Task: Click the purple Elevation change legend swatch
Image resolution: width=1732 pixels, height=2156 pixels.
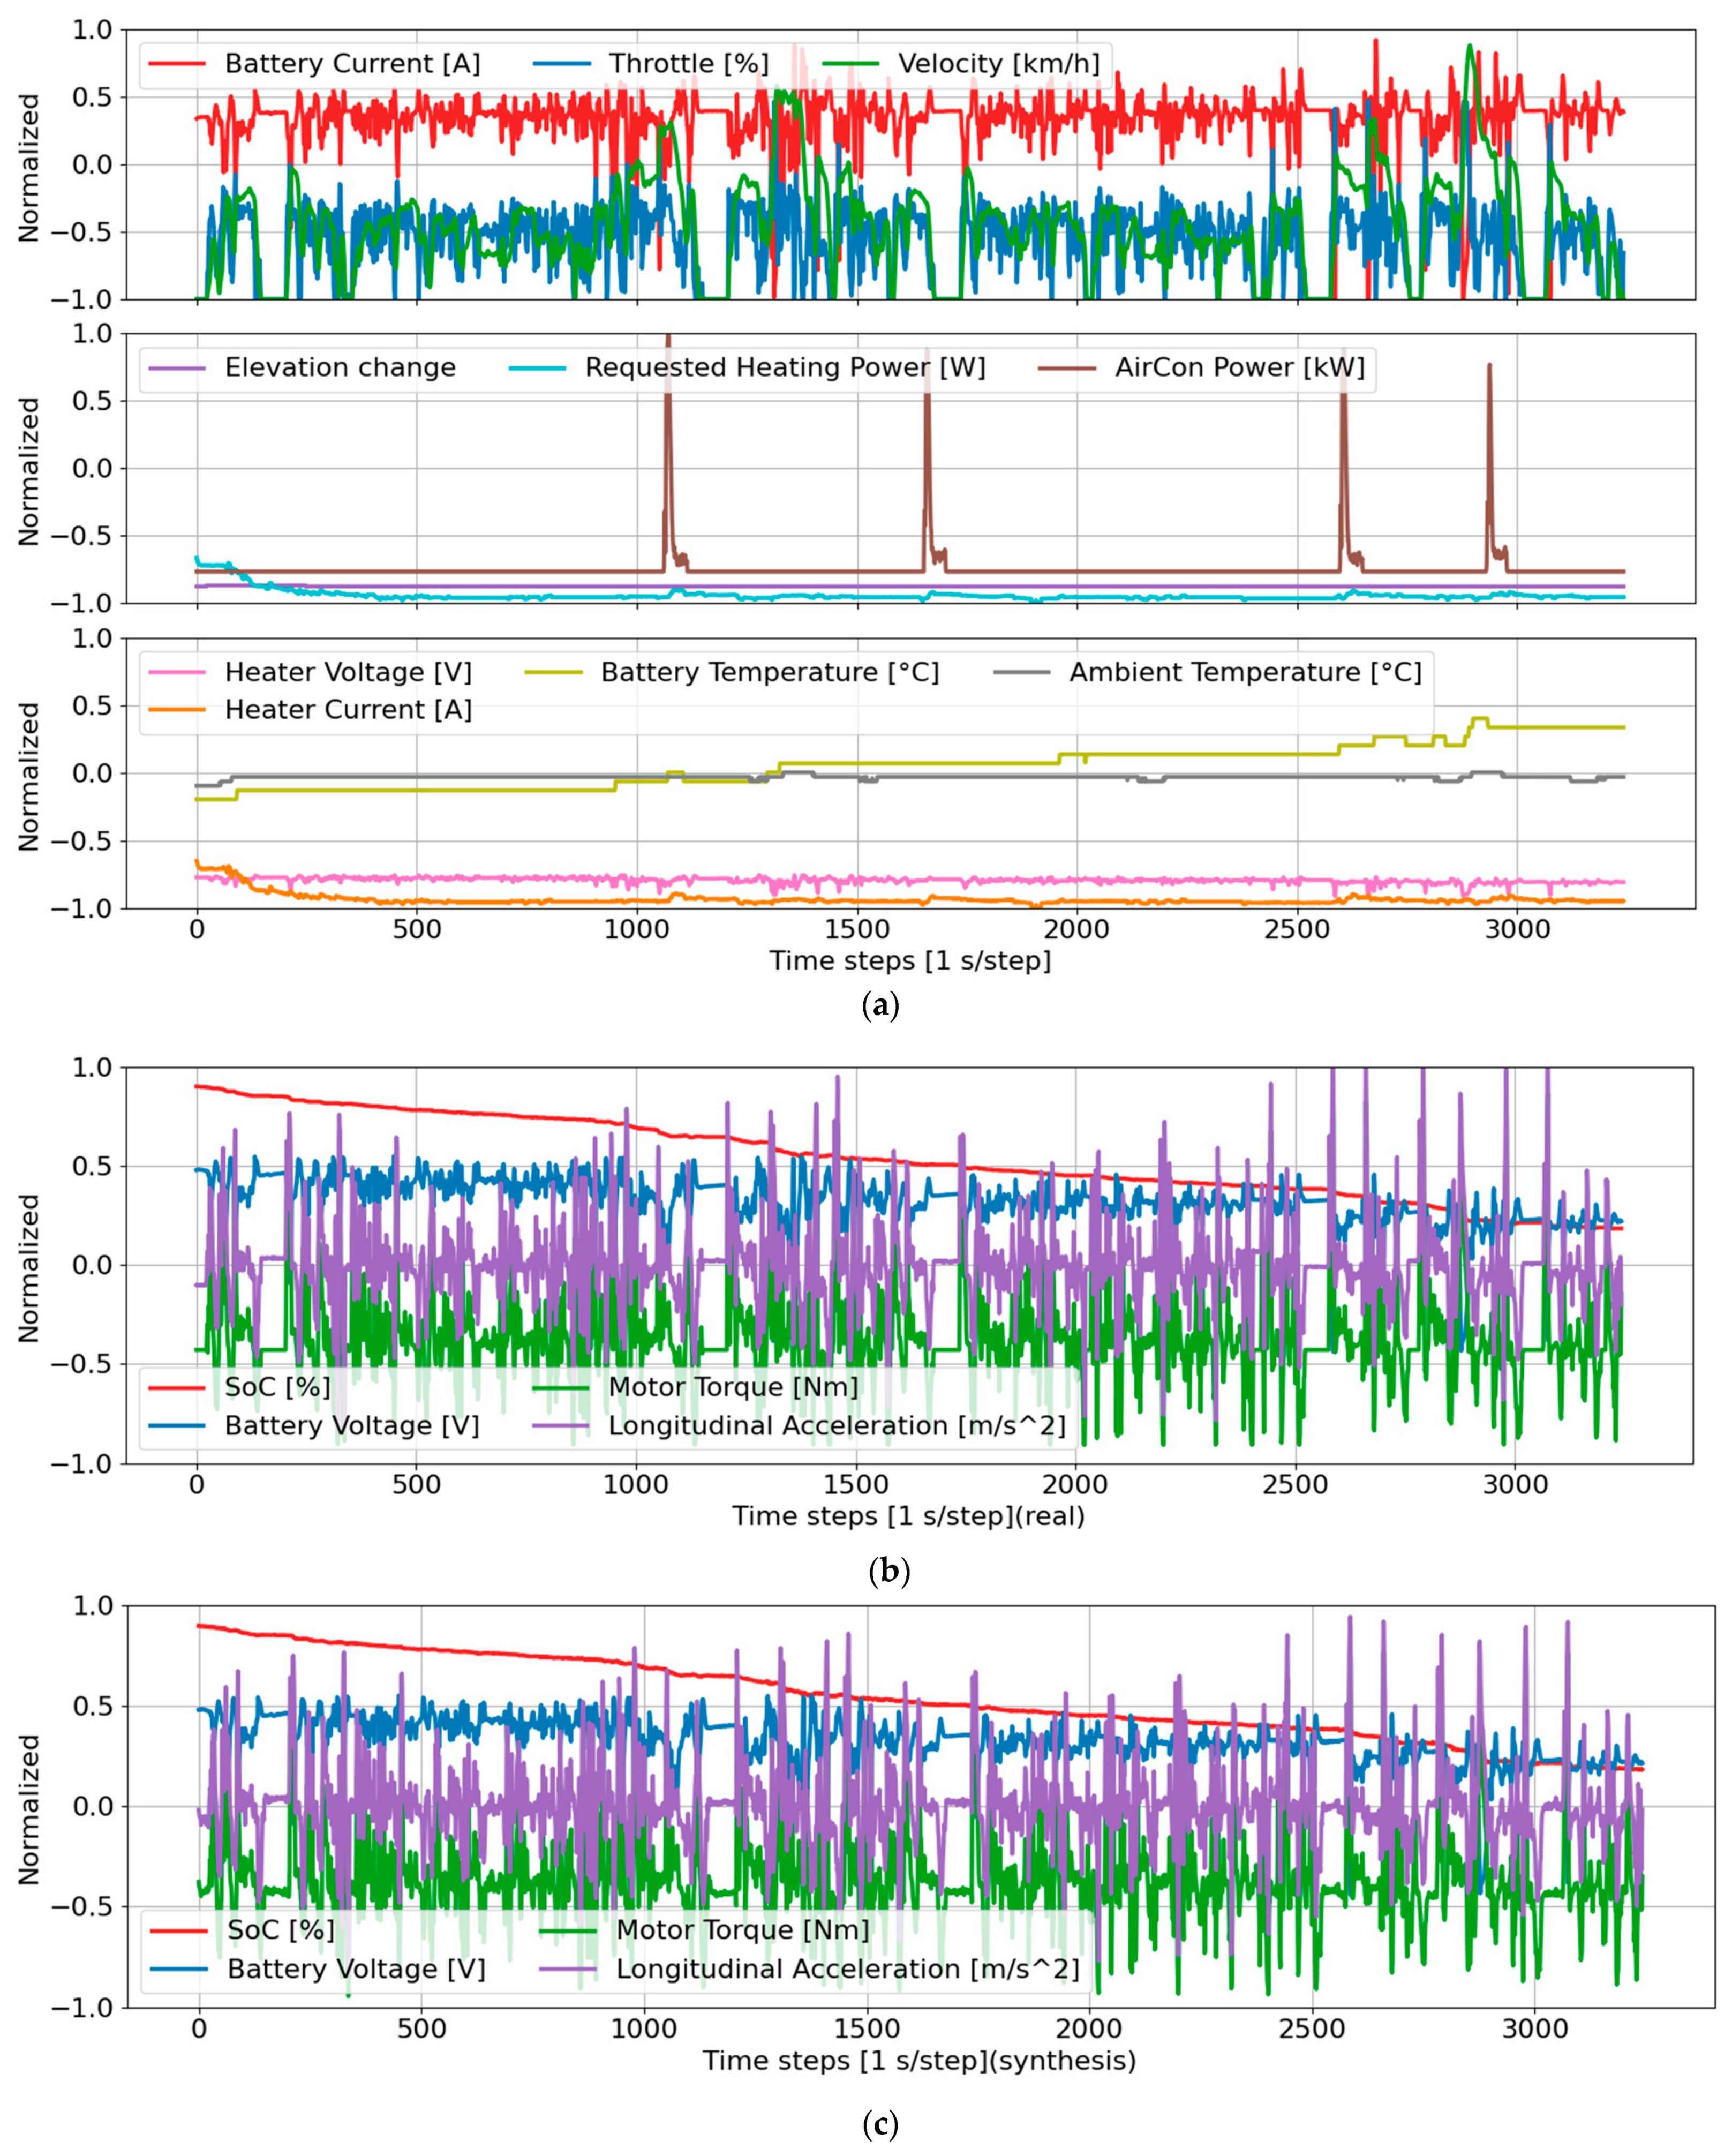Action: point(177,368)
